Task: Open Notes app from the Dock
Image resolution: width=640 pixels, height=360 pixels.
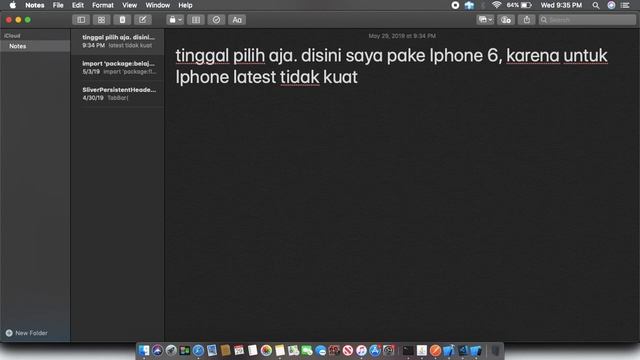Action: coord(280,351)
